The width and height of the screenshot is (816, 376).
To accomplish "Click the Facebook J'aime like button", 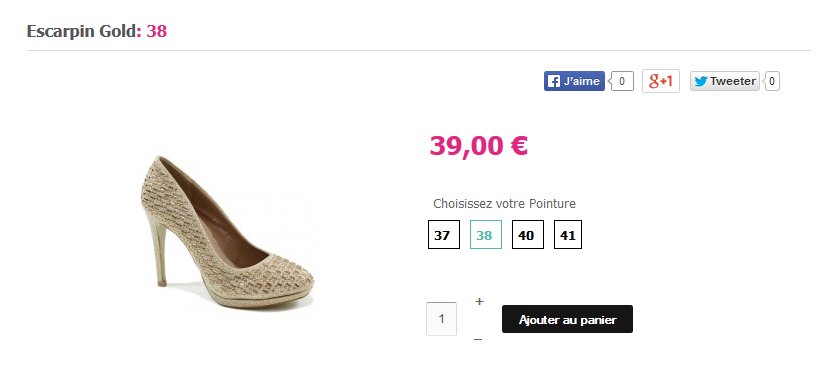I will click(x=575, y=81).
